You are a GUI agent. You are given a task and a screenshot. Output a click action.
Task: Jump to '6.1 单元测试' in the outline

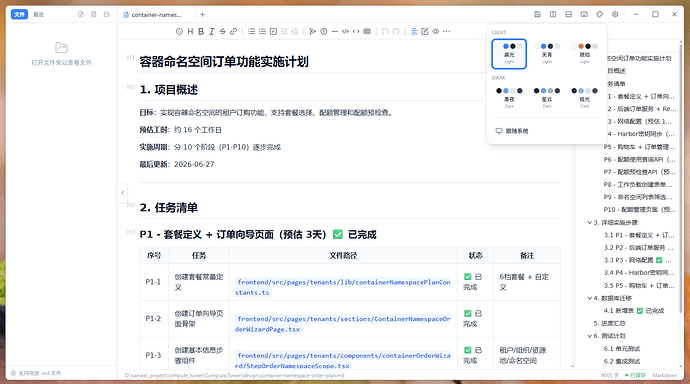click(622, 349)
